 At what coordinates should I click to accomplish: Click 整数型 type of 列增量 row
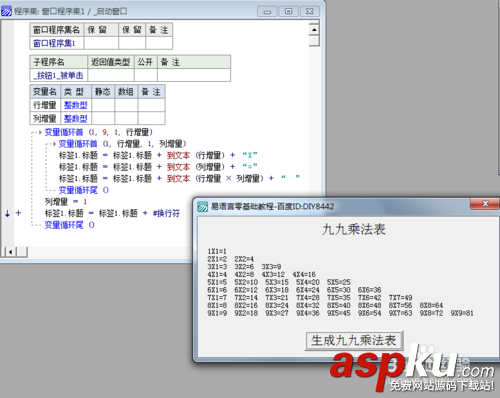(76, 118)
